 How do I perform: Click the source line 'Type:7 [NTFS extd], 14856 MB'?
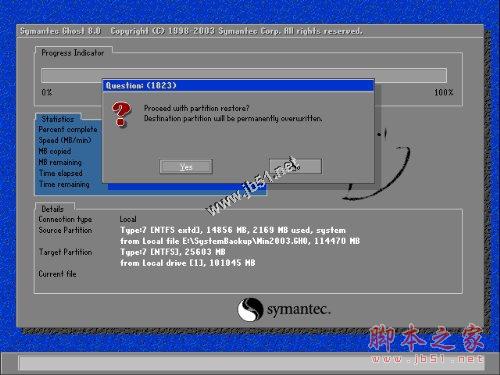pos(233,230)
